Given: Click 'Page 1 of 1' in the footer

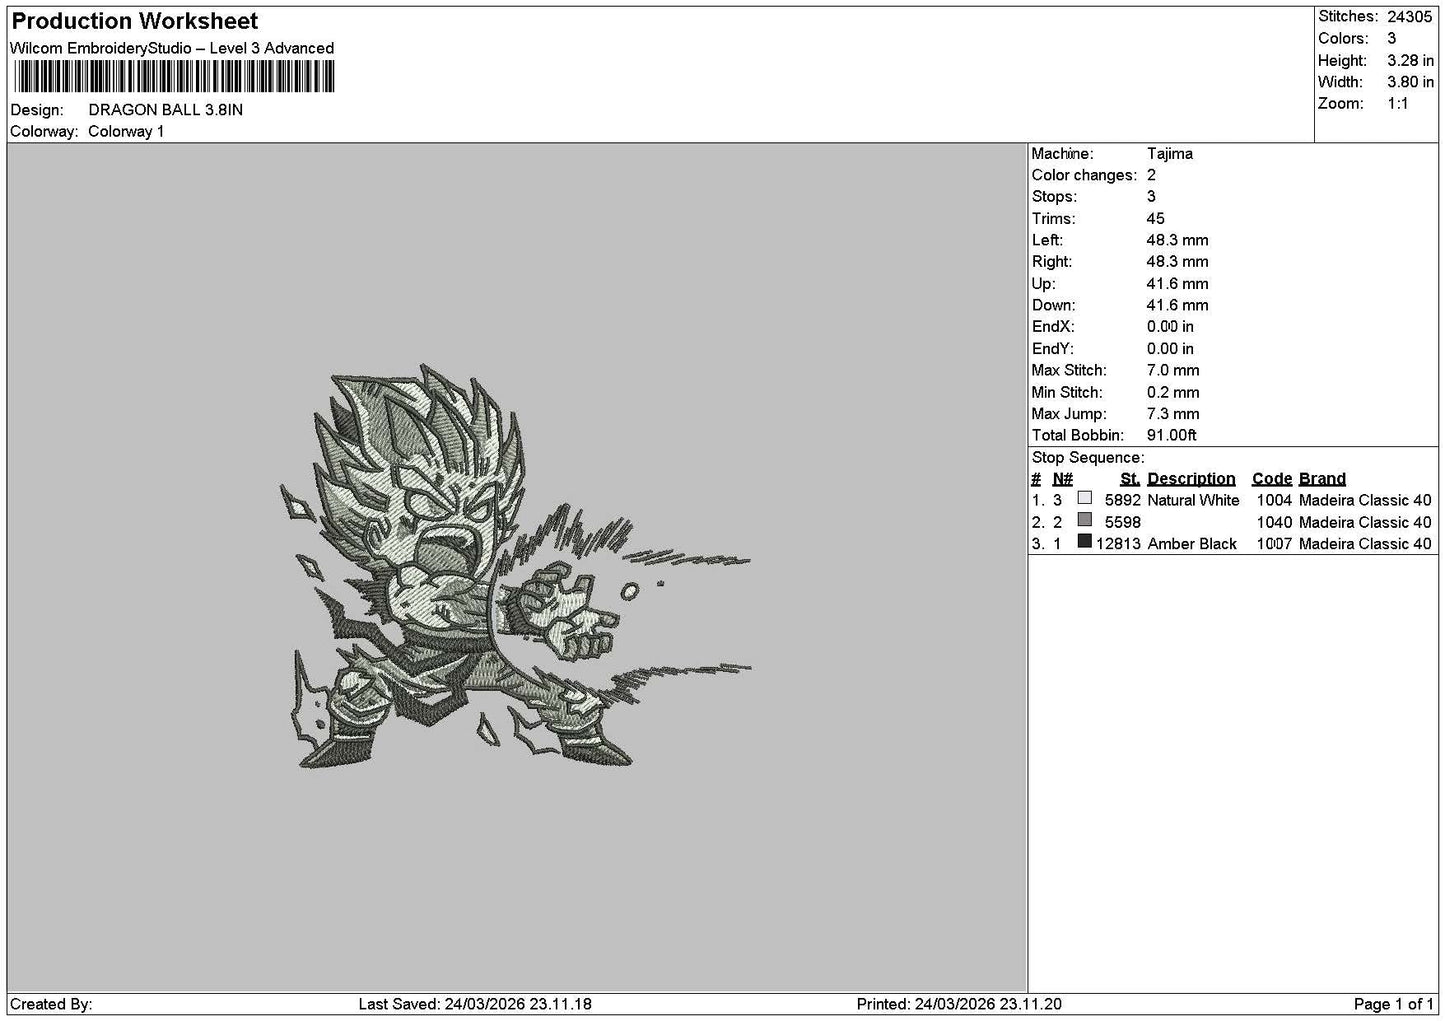Looking at the screenshot, I should 1394,1004.
